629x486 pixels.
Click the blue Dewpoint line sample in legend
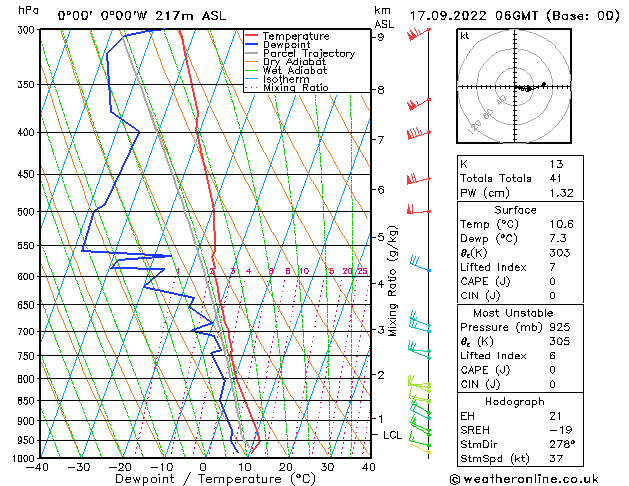point(252,44)
